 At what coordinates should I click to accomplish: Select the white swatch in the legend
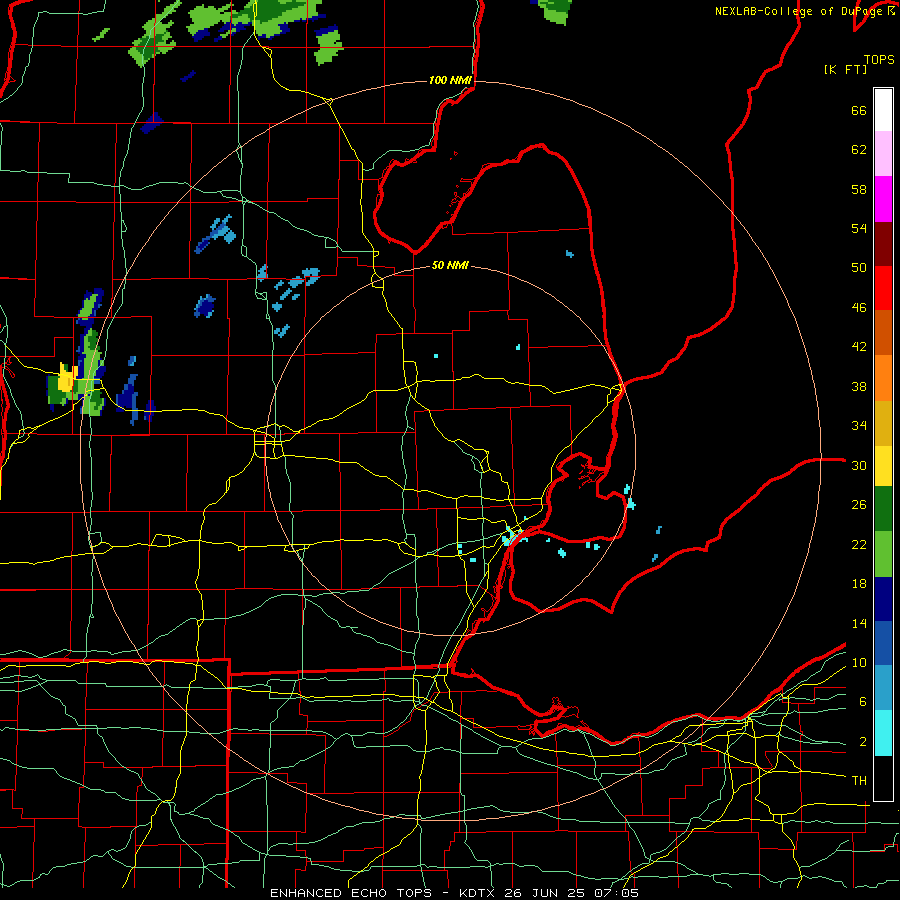coord(883,110)
